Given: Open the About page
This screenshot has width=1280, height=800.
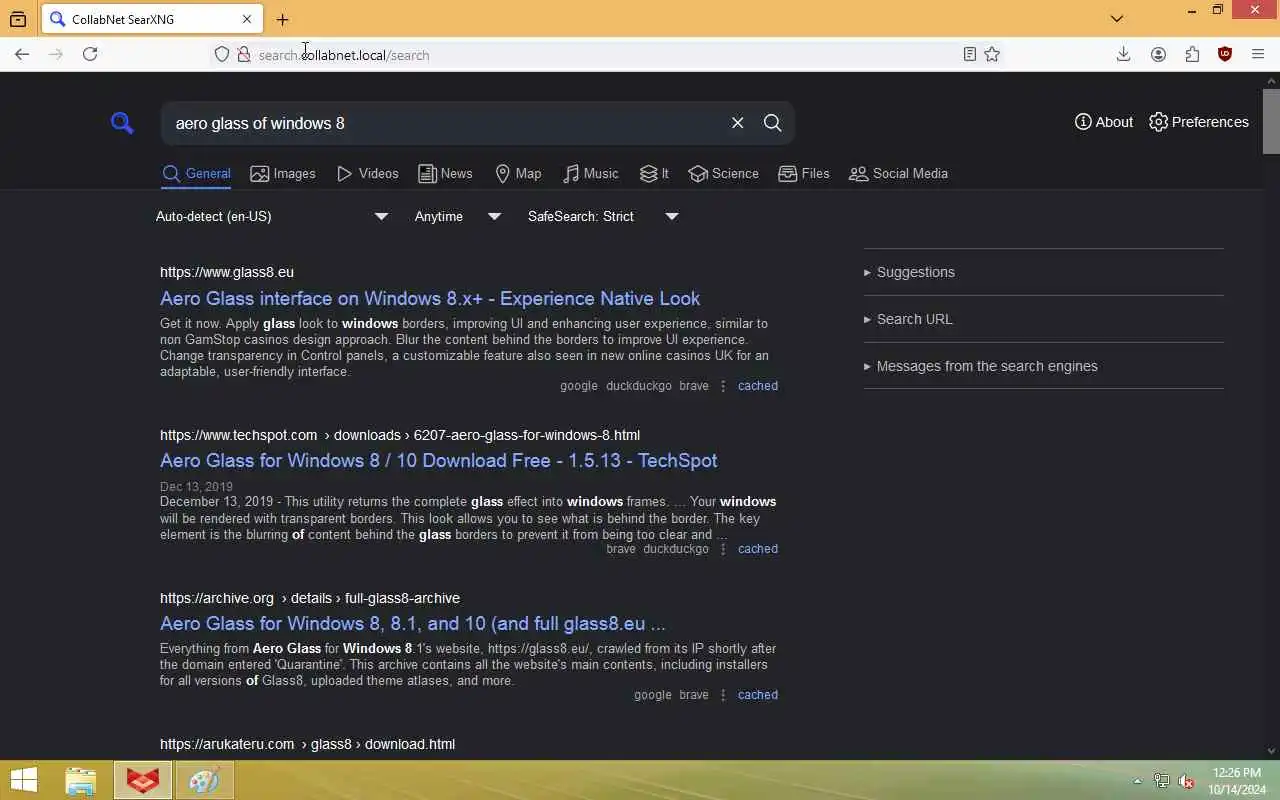Looking at the screenshot, I should click(x=1104, y=122).
